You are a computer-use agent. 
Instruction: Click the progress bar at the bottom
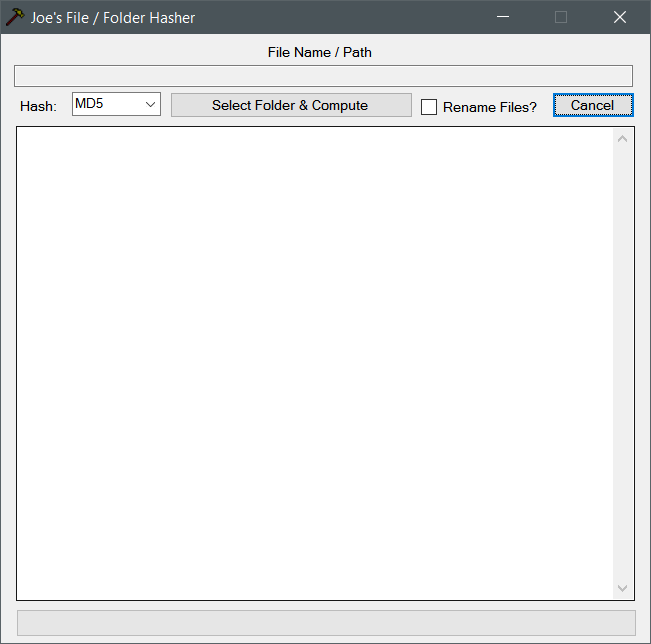tap(326, 623)
